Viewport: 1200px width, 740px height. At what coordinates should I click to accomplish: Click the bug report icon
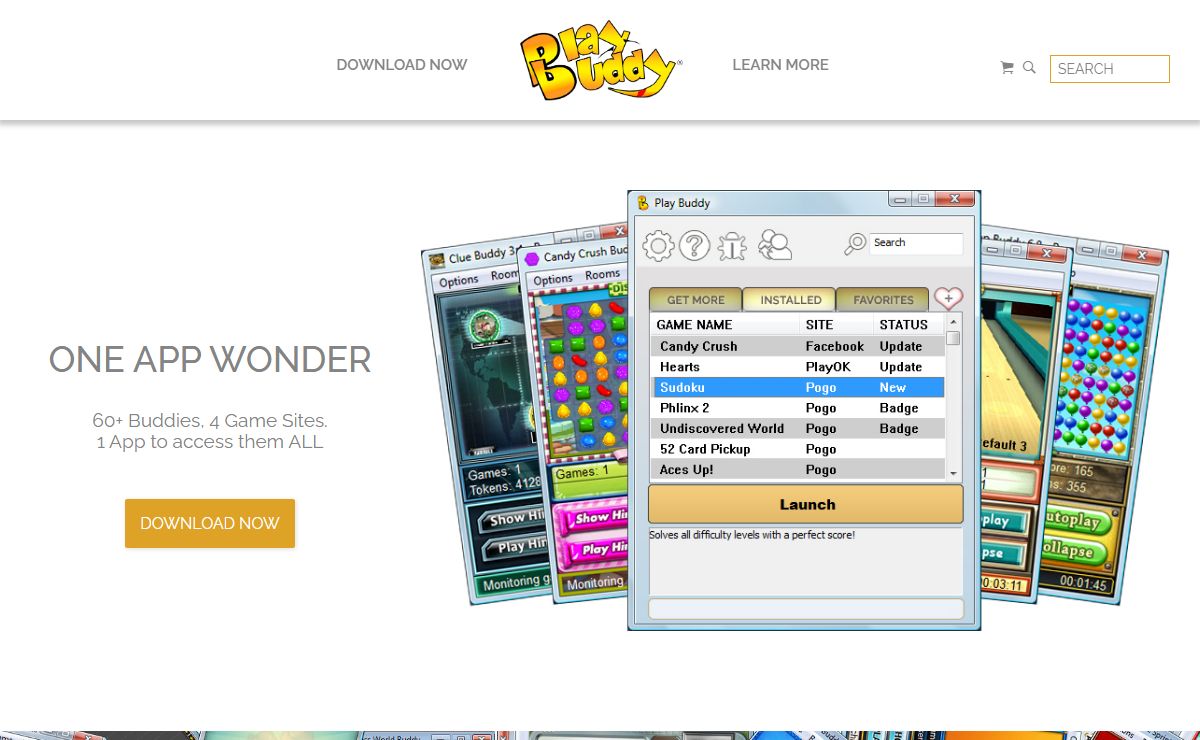(732, 245)
